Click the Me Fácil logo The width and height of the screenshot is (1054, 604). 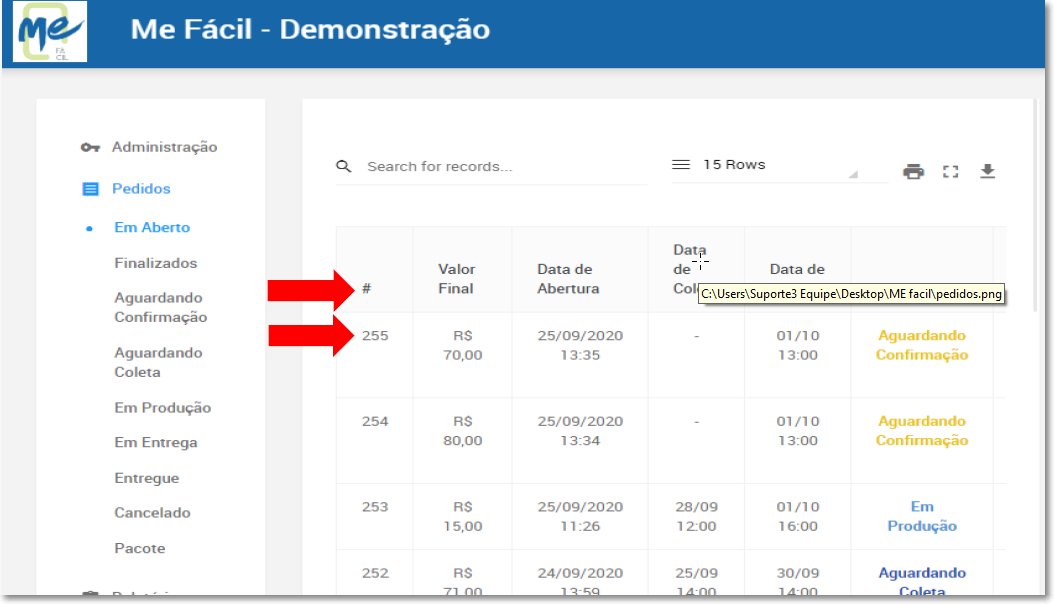50,31
